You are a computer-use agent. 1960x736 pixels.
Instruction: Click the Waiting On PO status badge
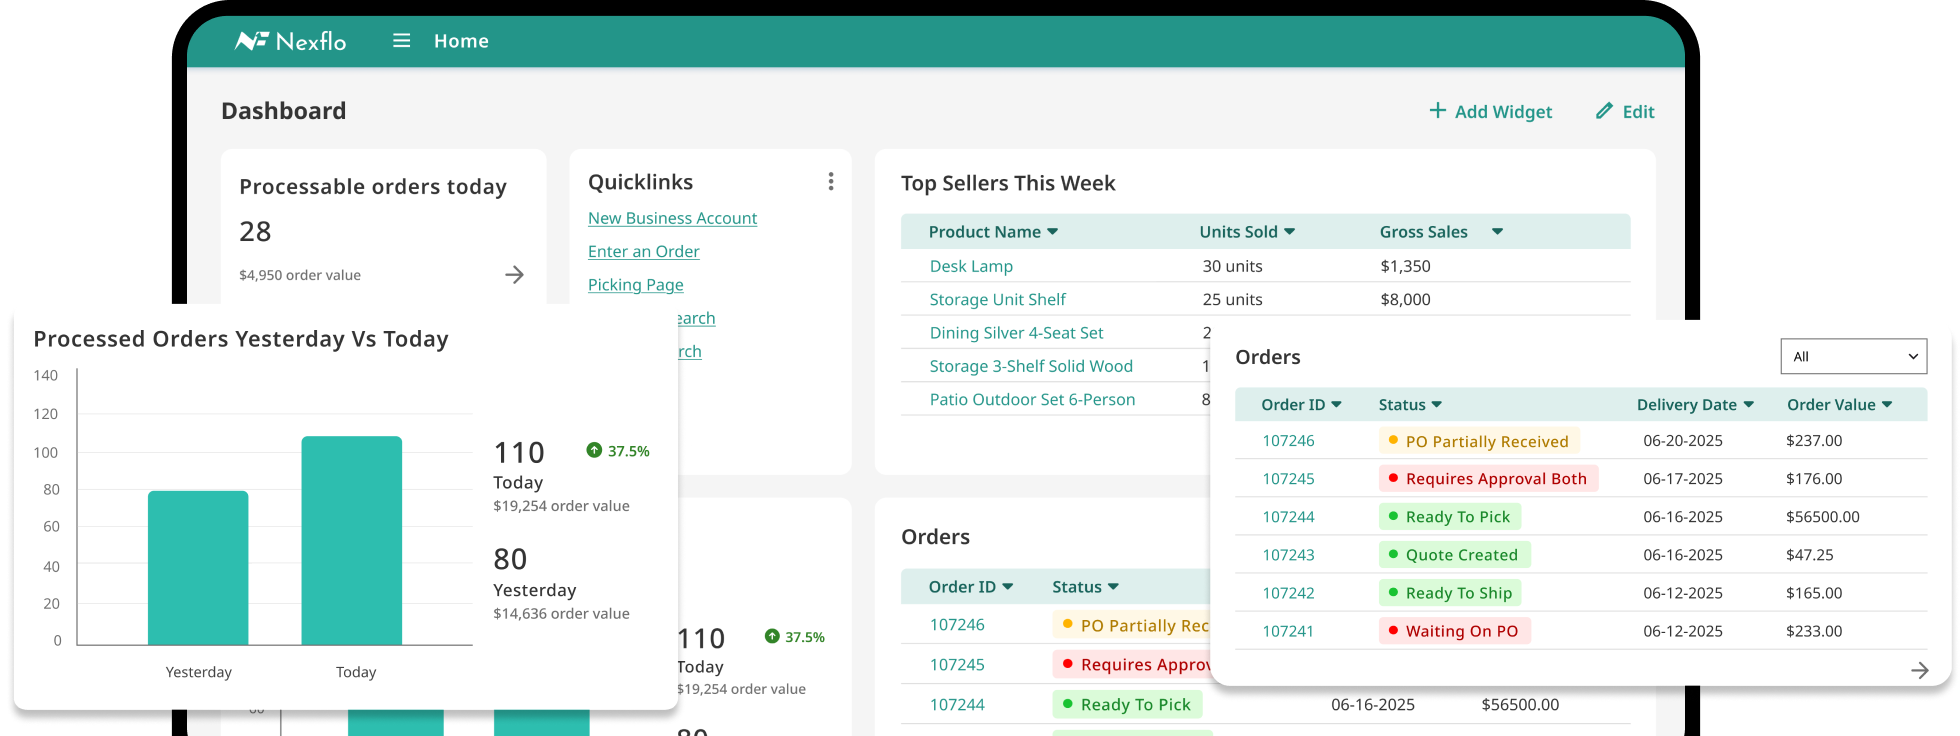coord(1454,631)
